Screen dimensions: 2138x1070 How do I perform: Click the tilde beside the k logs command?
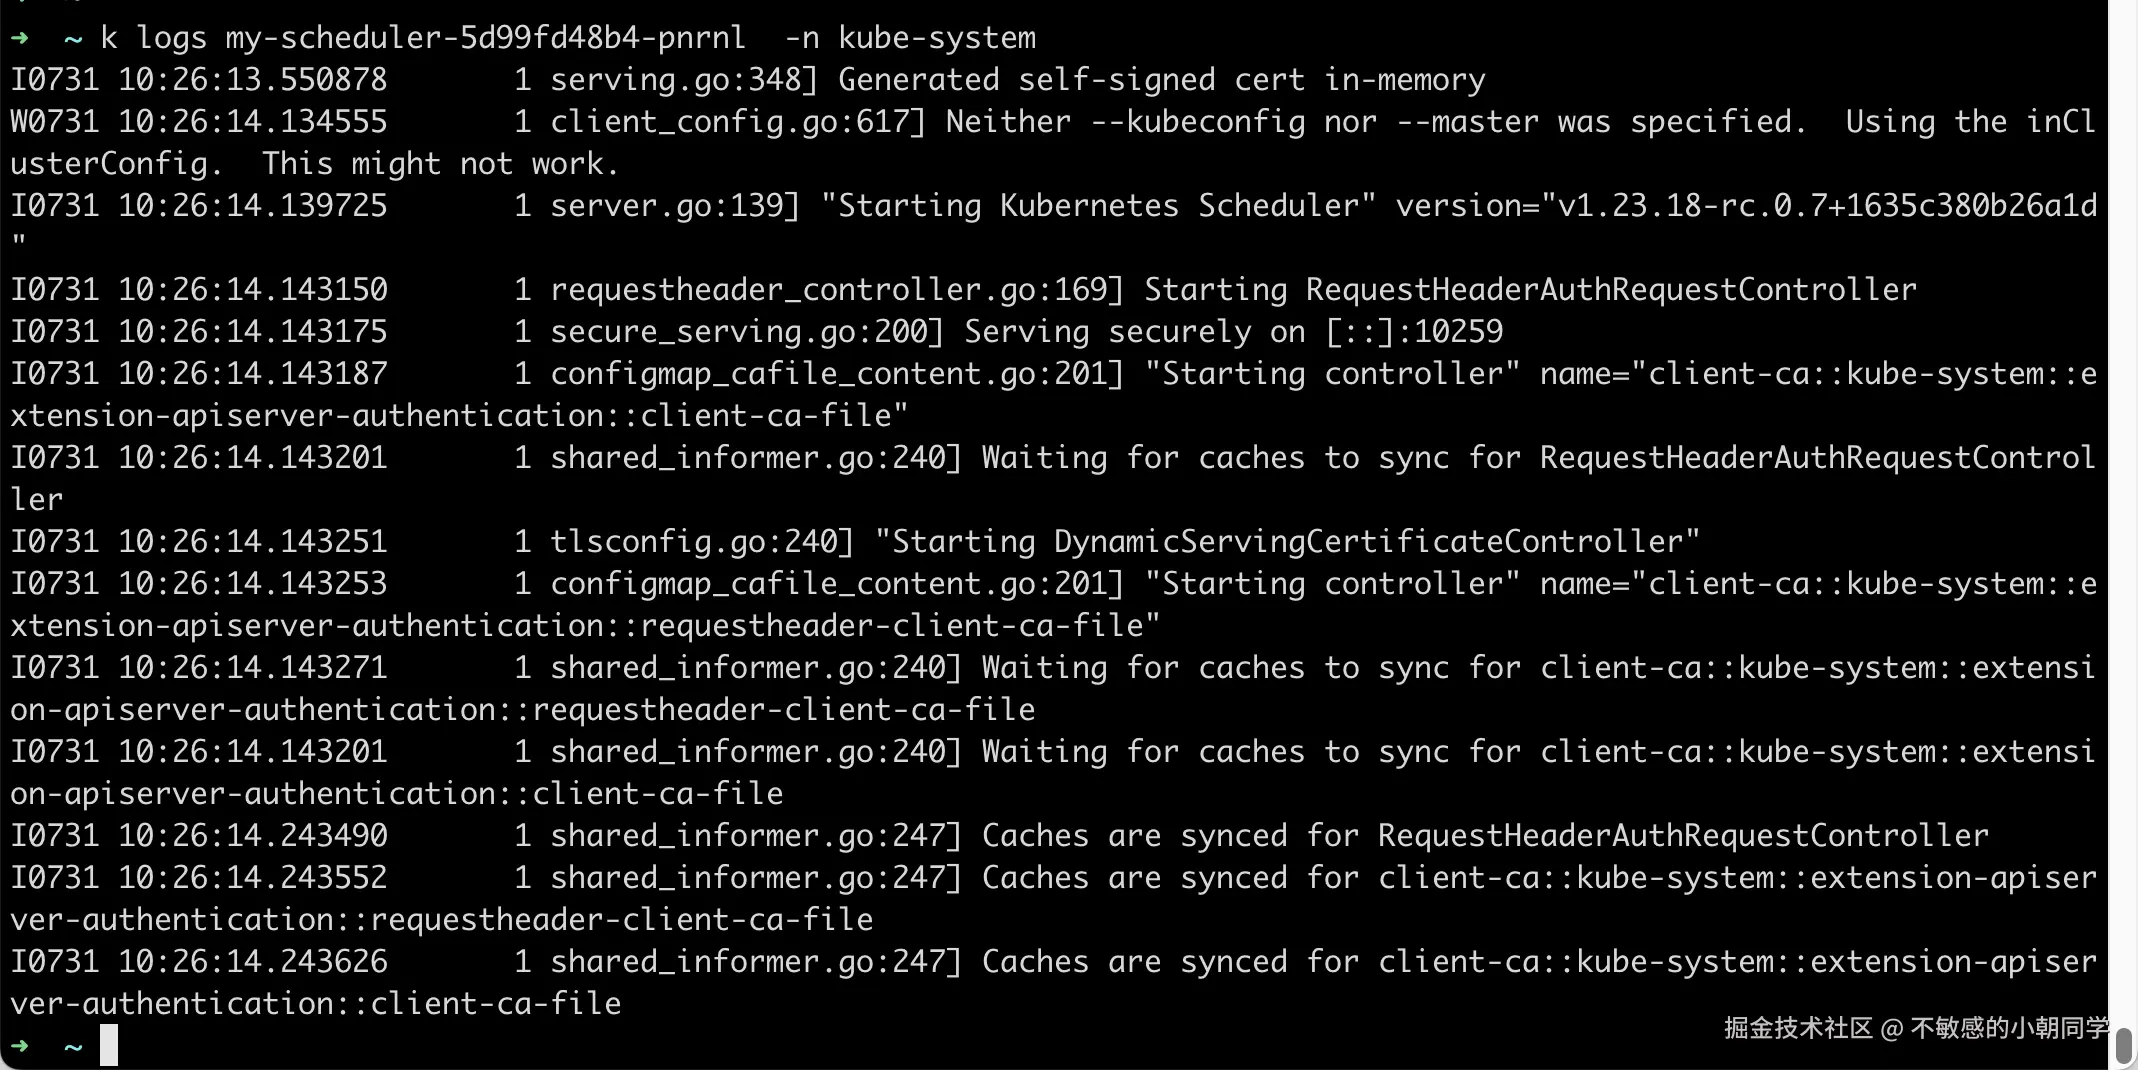pos(73,39)
